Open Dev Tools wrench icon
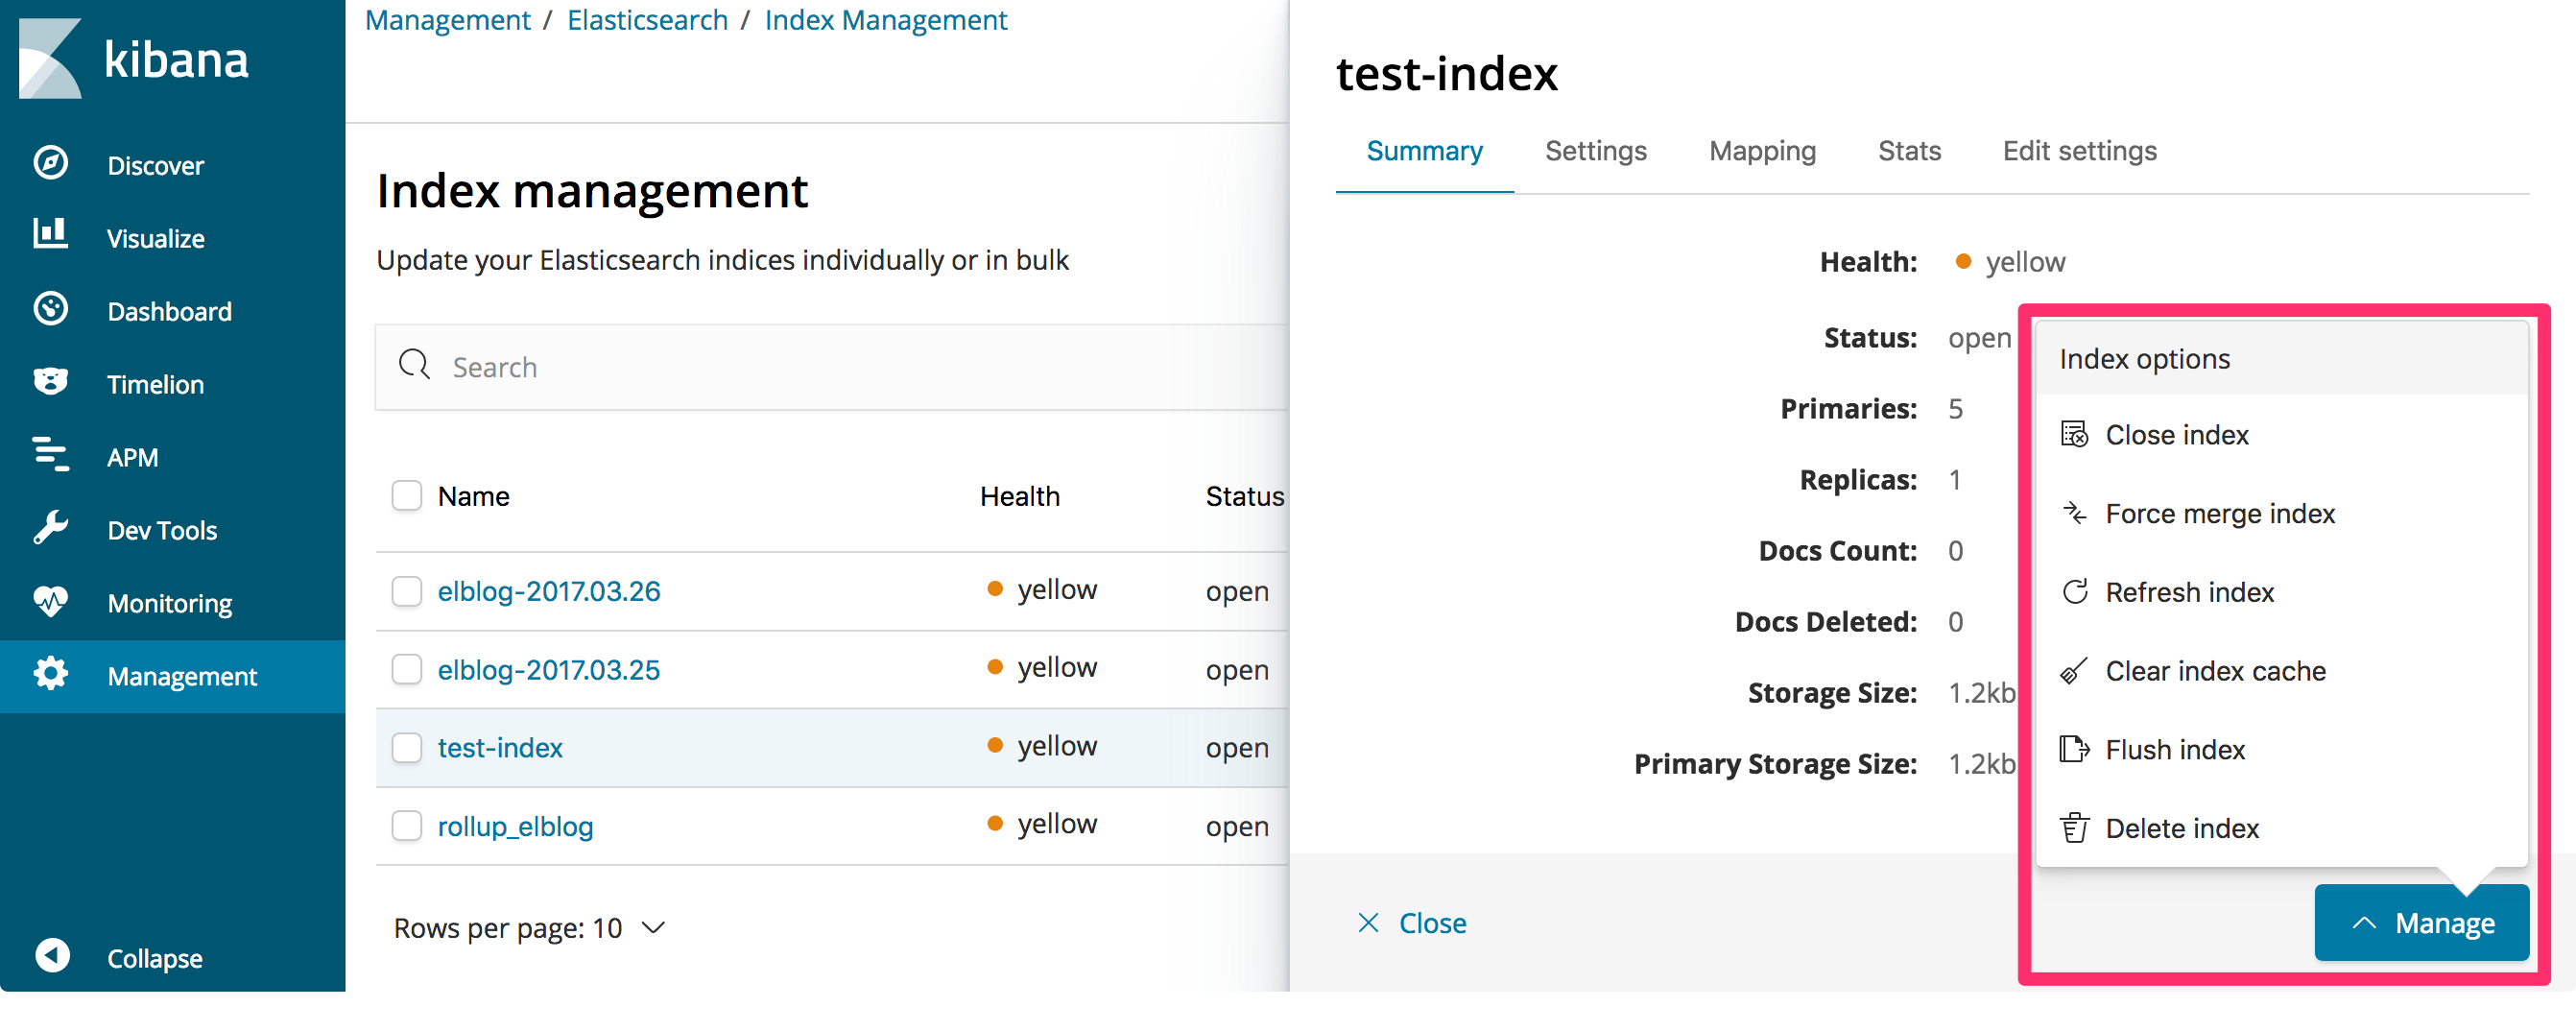 click(x=51, y=528)
